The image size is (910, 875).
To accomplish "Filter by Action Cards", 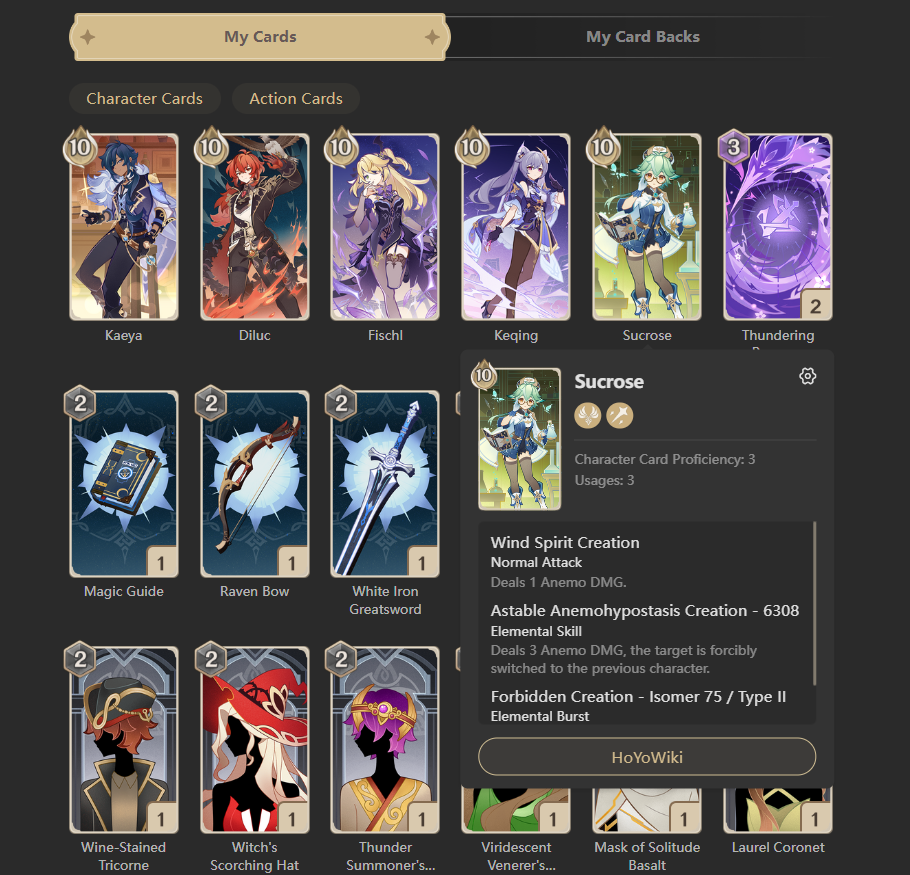I will pyautogui.click(x=296, y=99).
